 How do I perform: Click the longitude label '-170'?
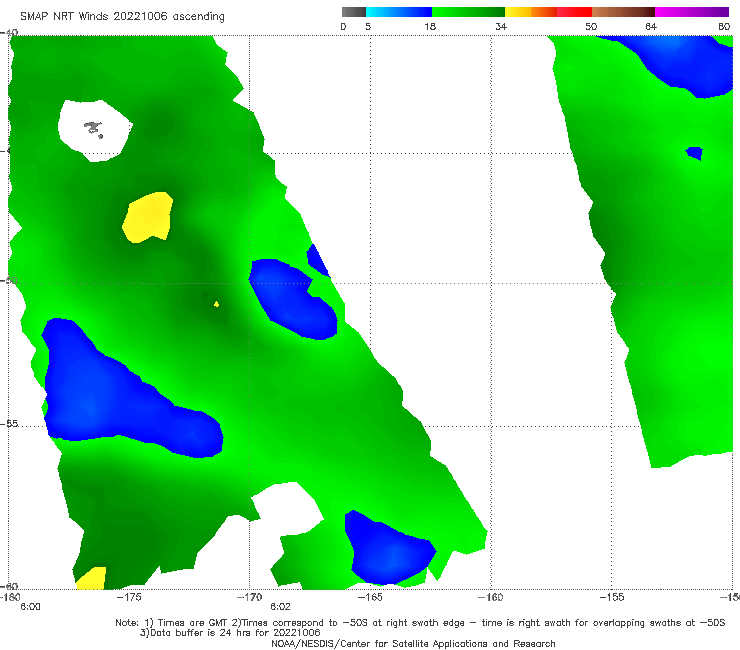click(x=250, y=597)
